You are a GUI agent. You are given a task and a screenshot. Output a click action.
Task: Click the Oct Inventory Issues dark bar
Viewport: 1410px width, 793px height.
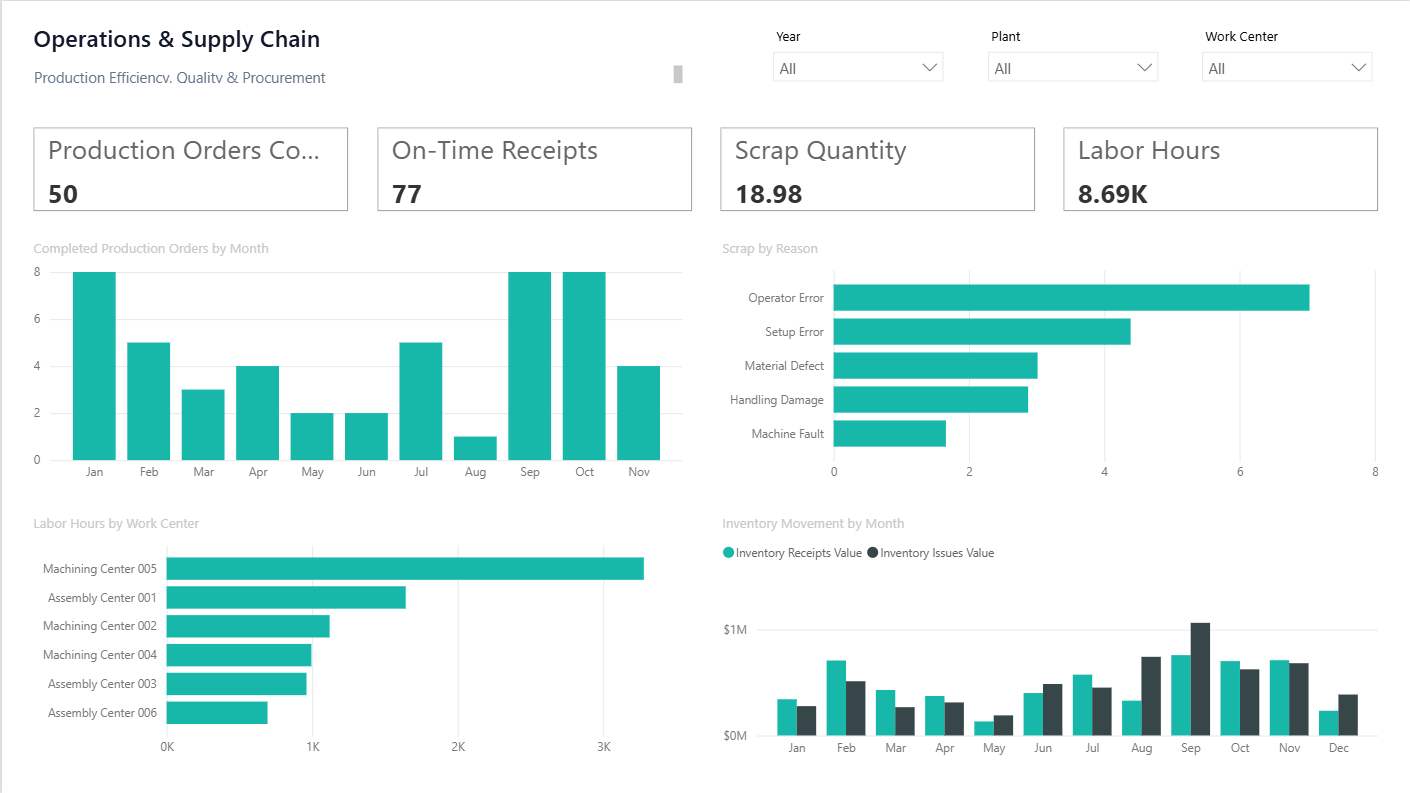(1250, 702)
